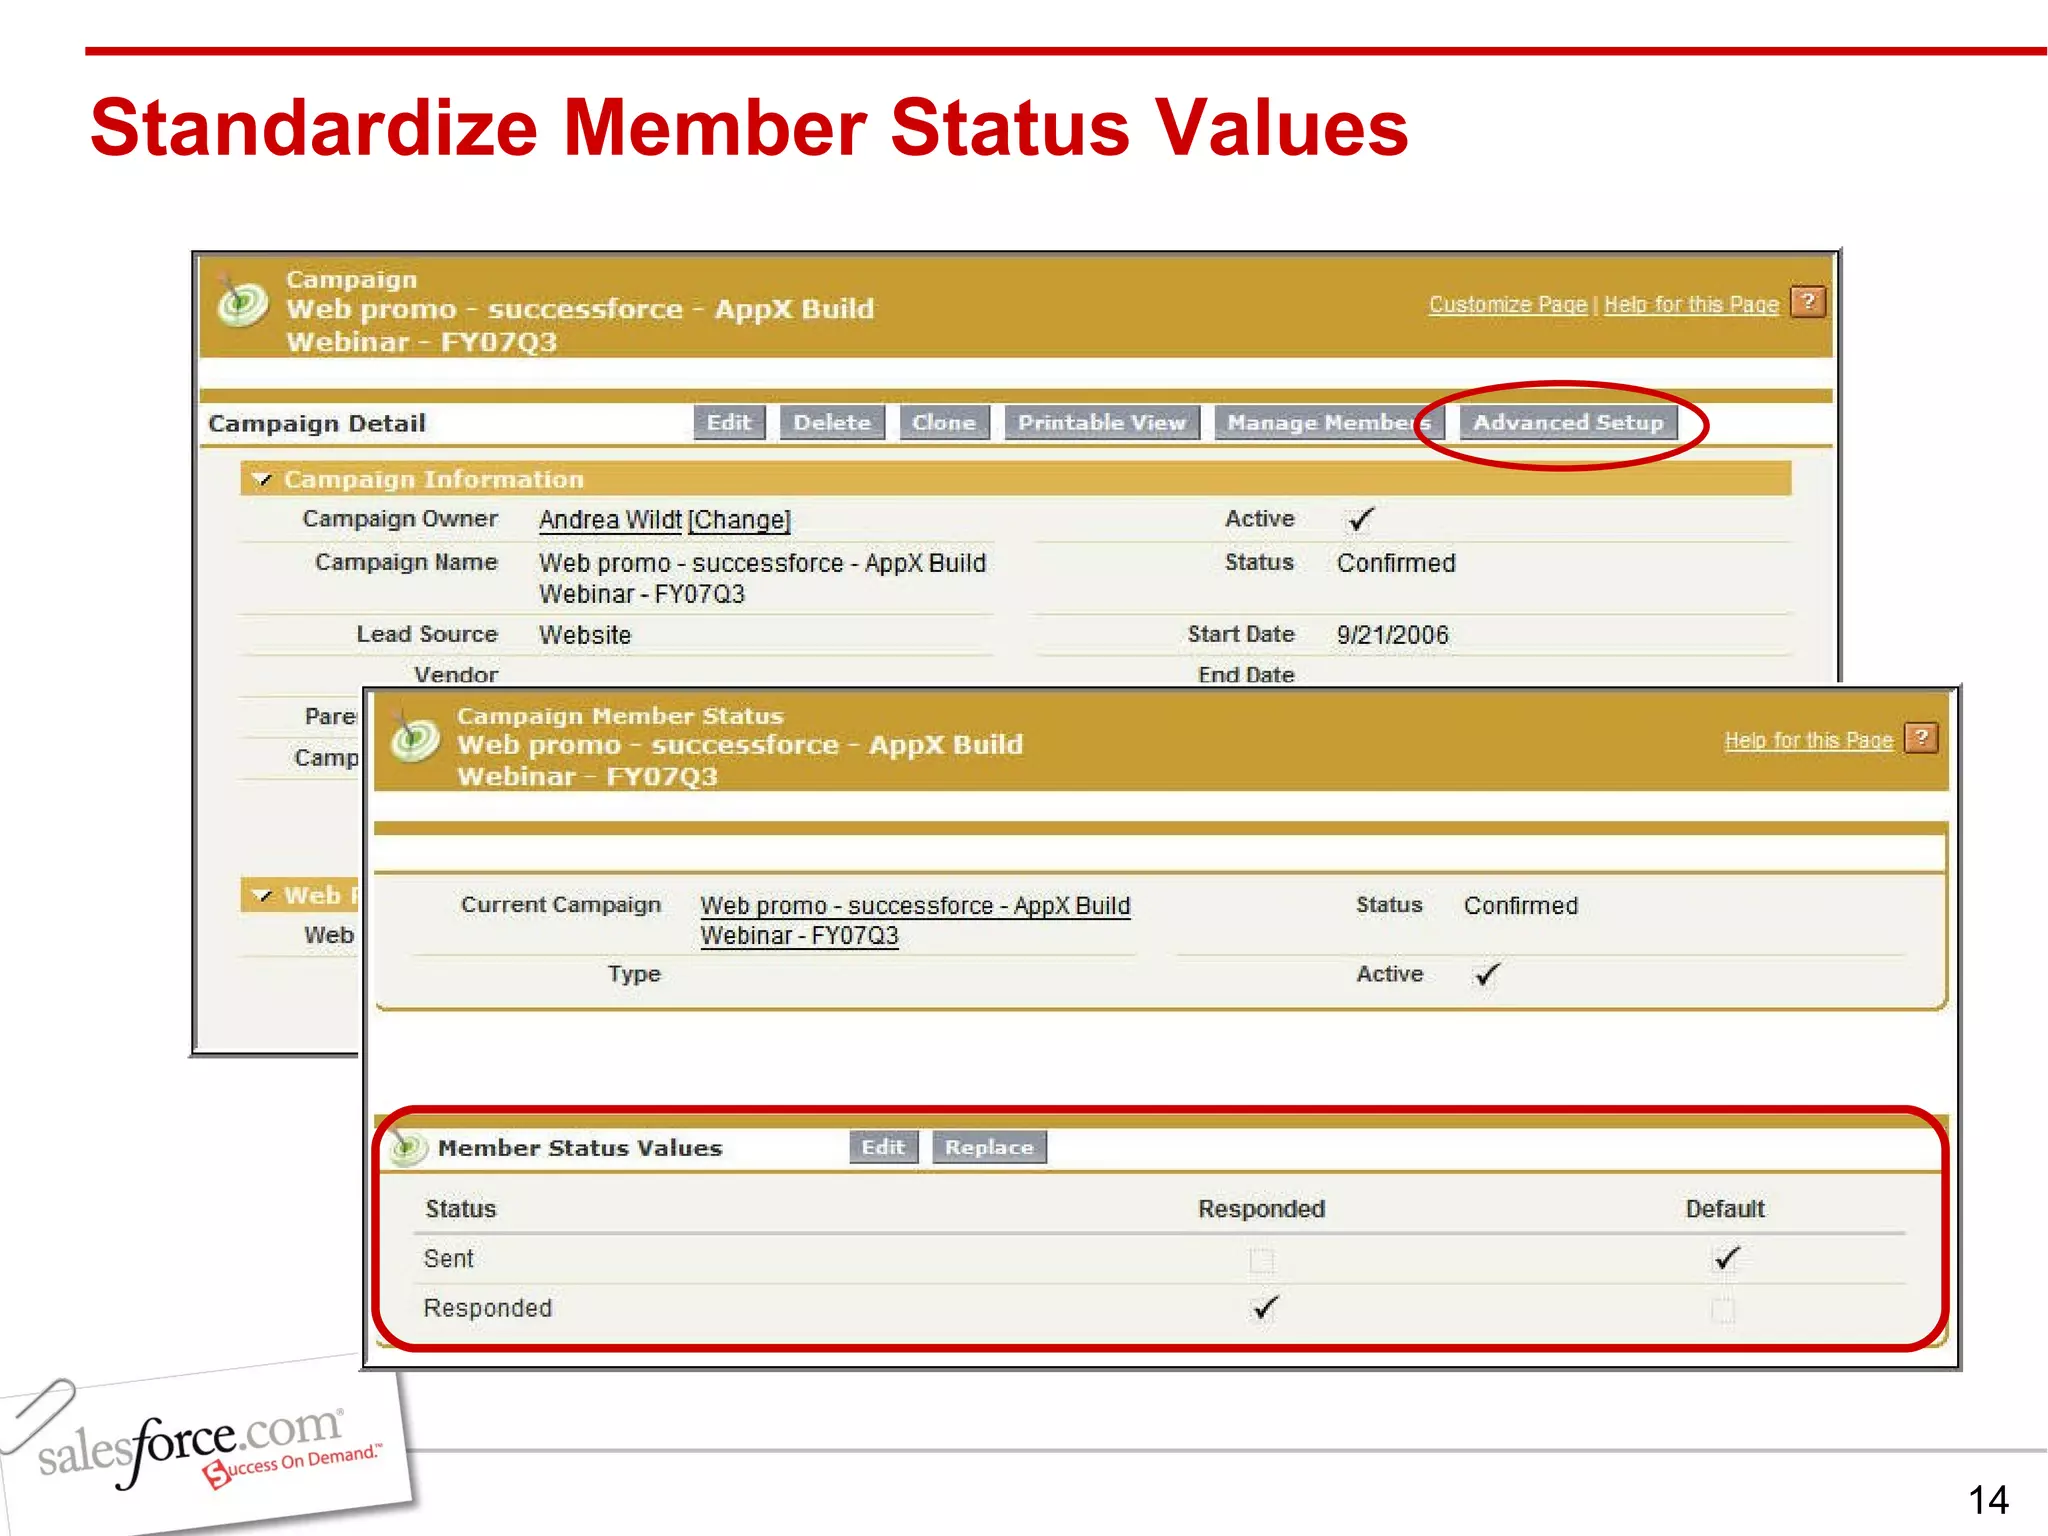Collapse the partially hidden Web section
The image size is (2048, 1536).
[x=262, y=895]
